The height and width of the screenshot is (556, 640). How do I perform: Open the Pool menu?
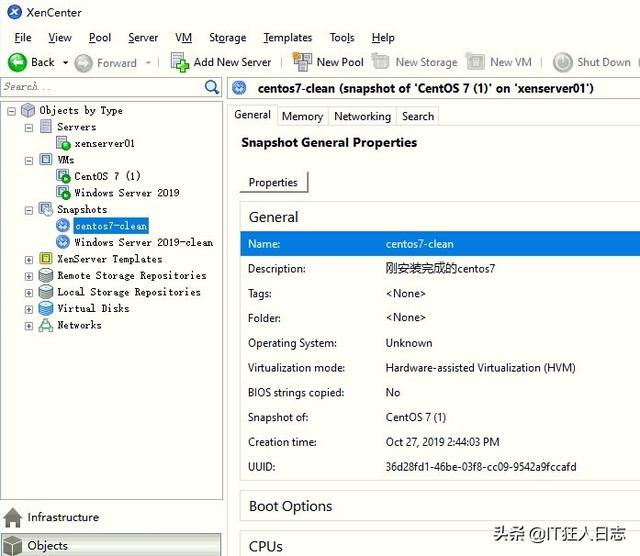click(100, 38)
